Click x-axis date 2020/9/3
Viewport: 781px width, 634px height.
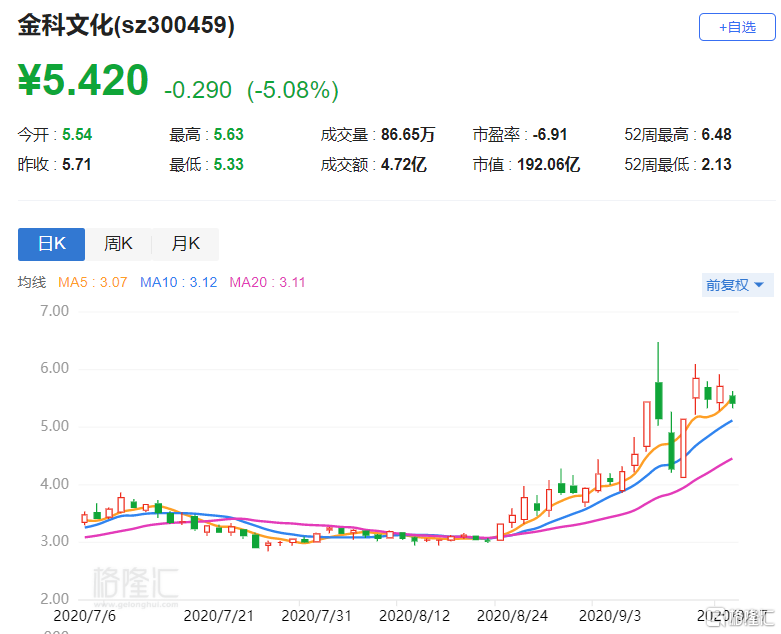[610, 616]
